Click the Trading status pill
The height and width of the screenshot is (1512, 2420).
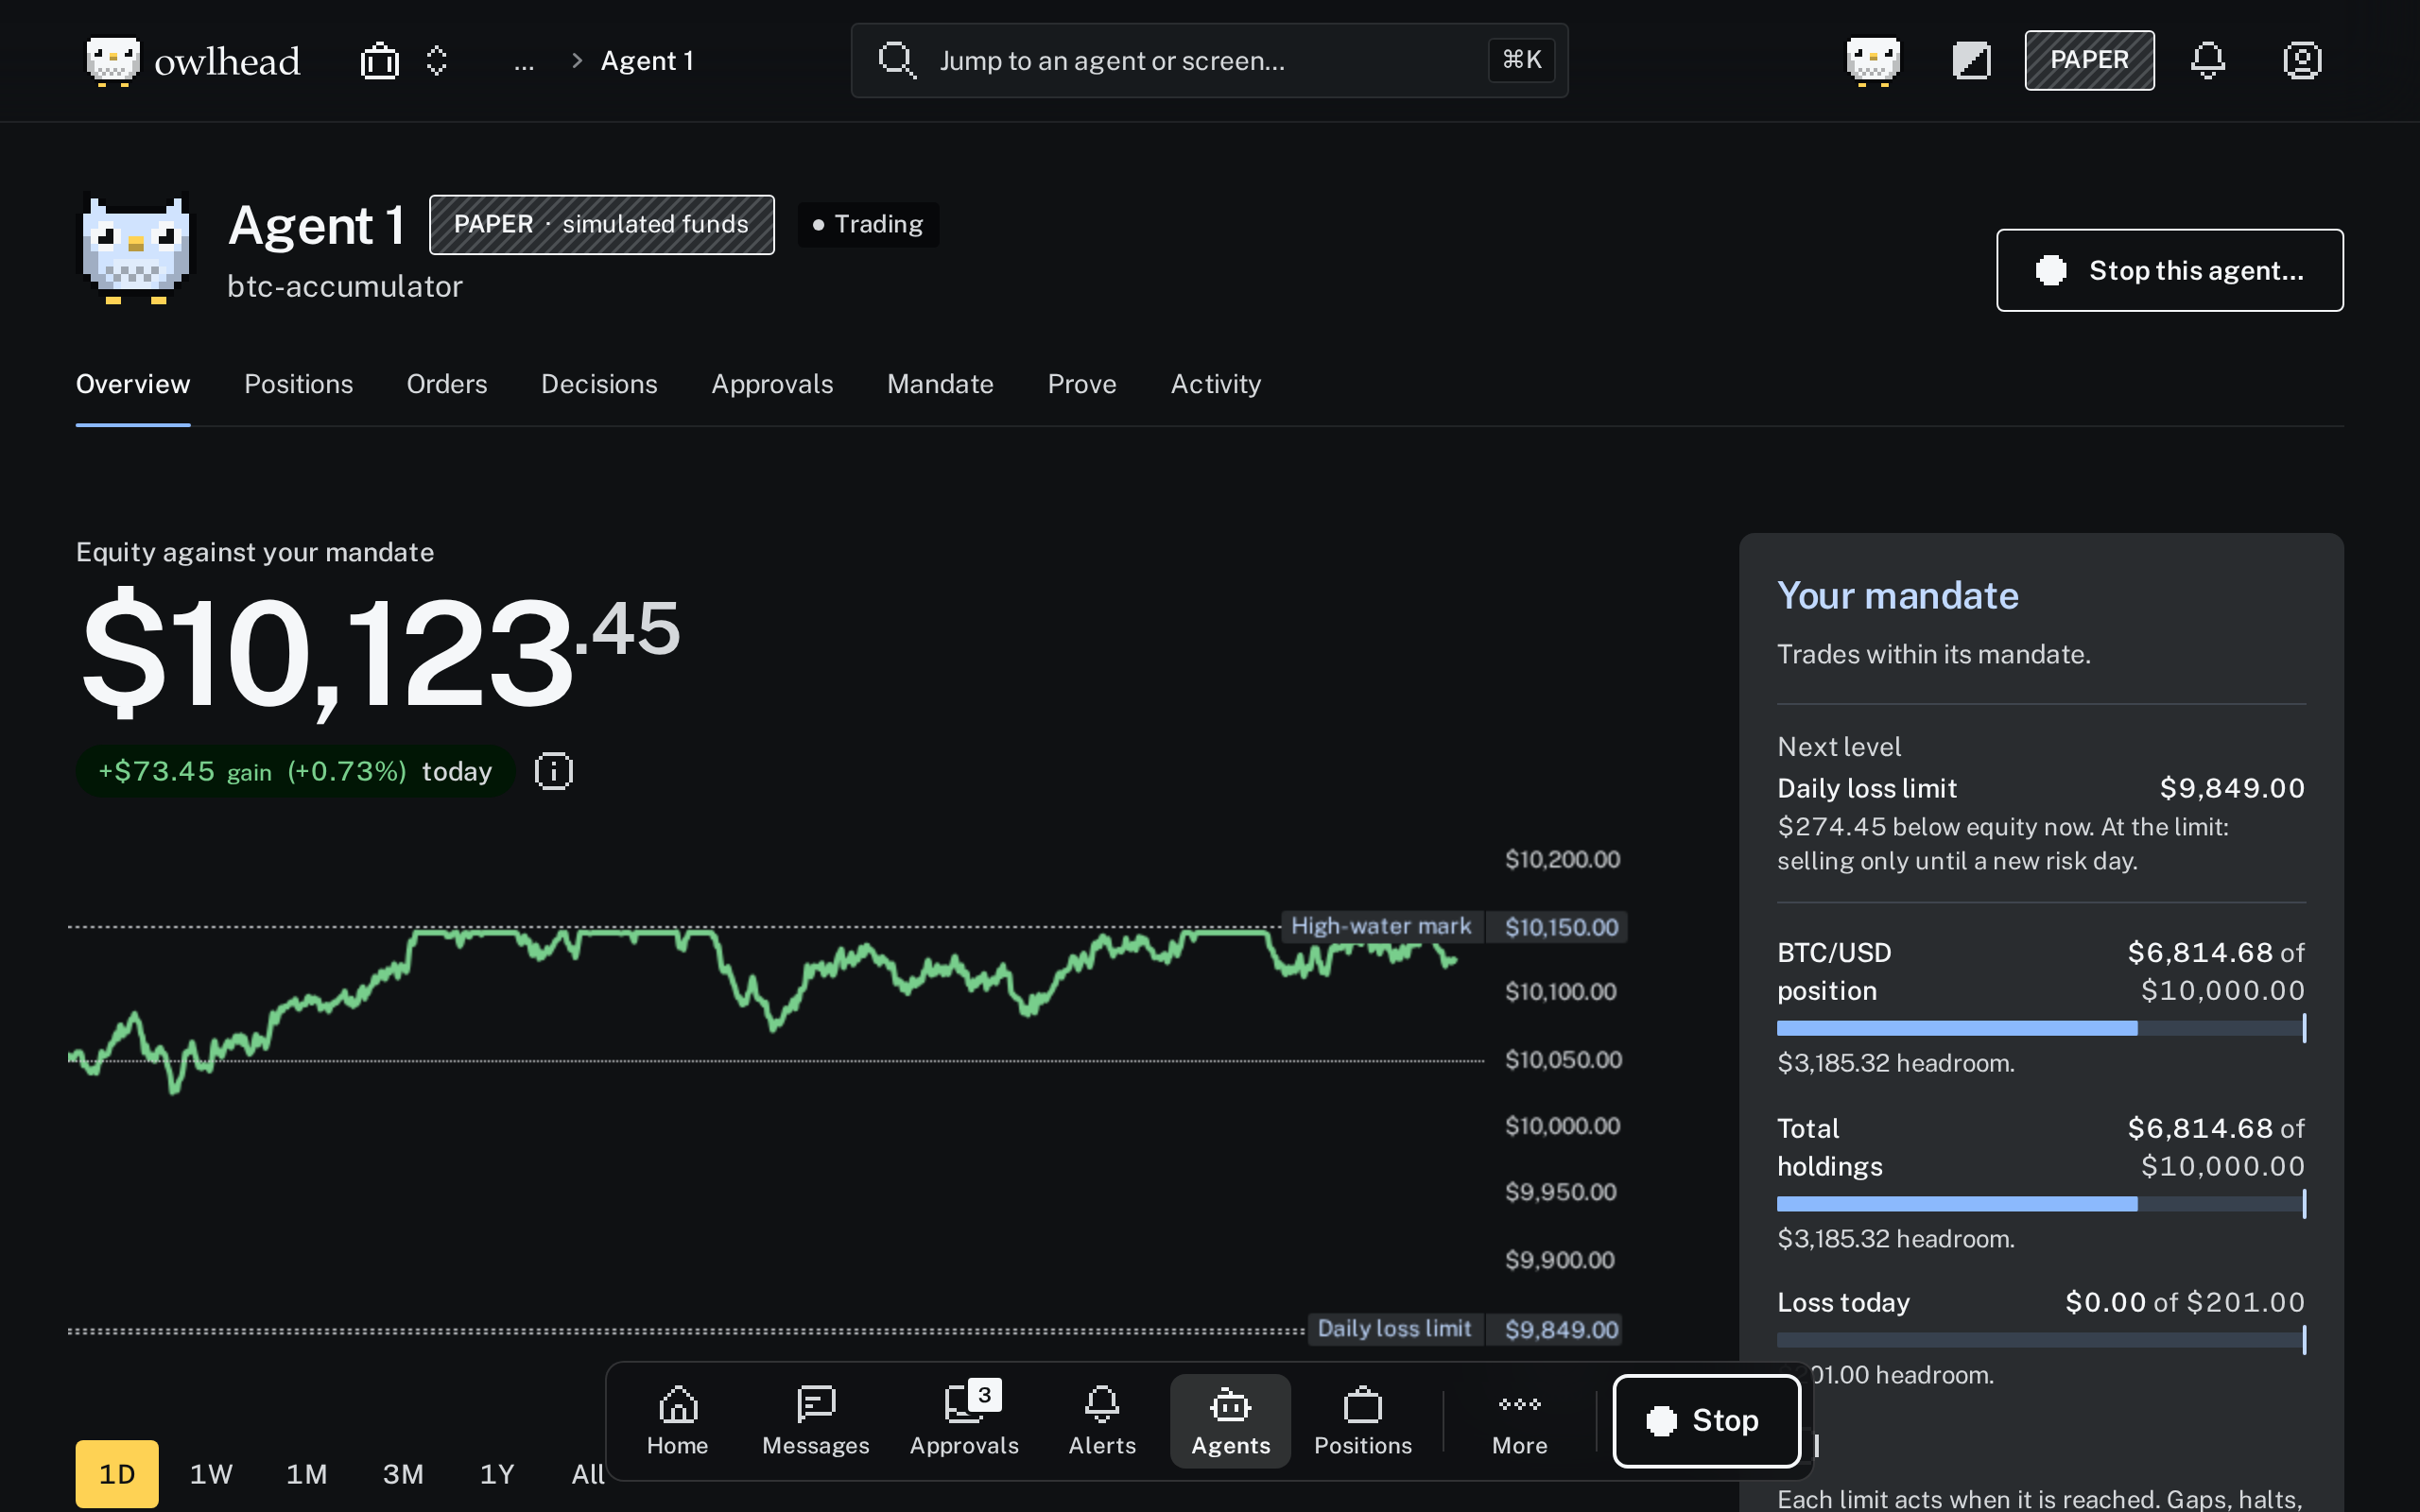(x=867, y=224)
